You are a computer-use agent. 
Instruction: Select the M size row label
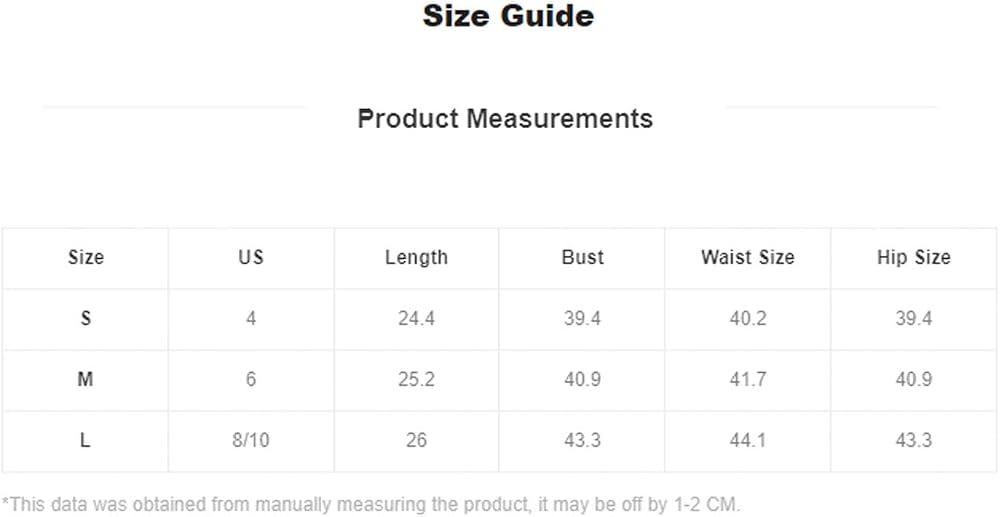85,380
